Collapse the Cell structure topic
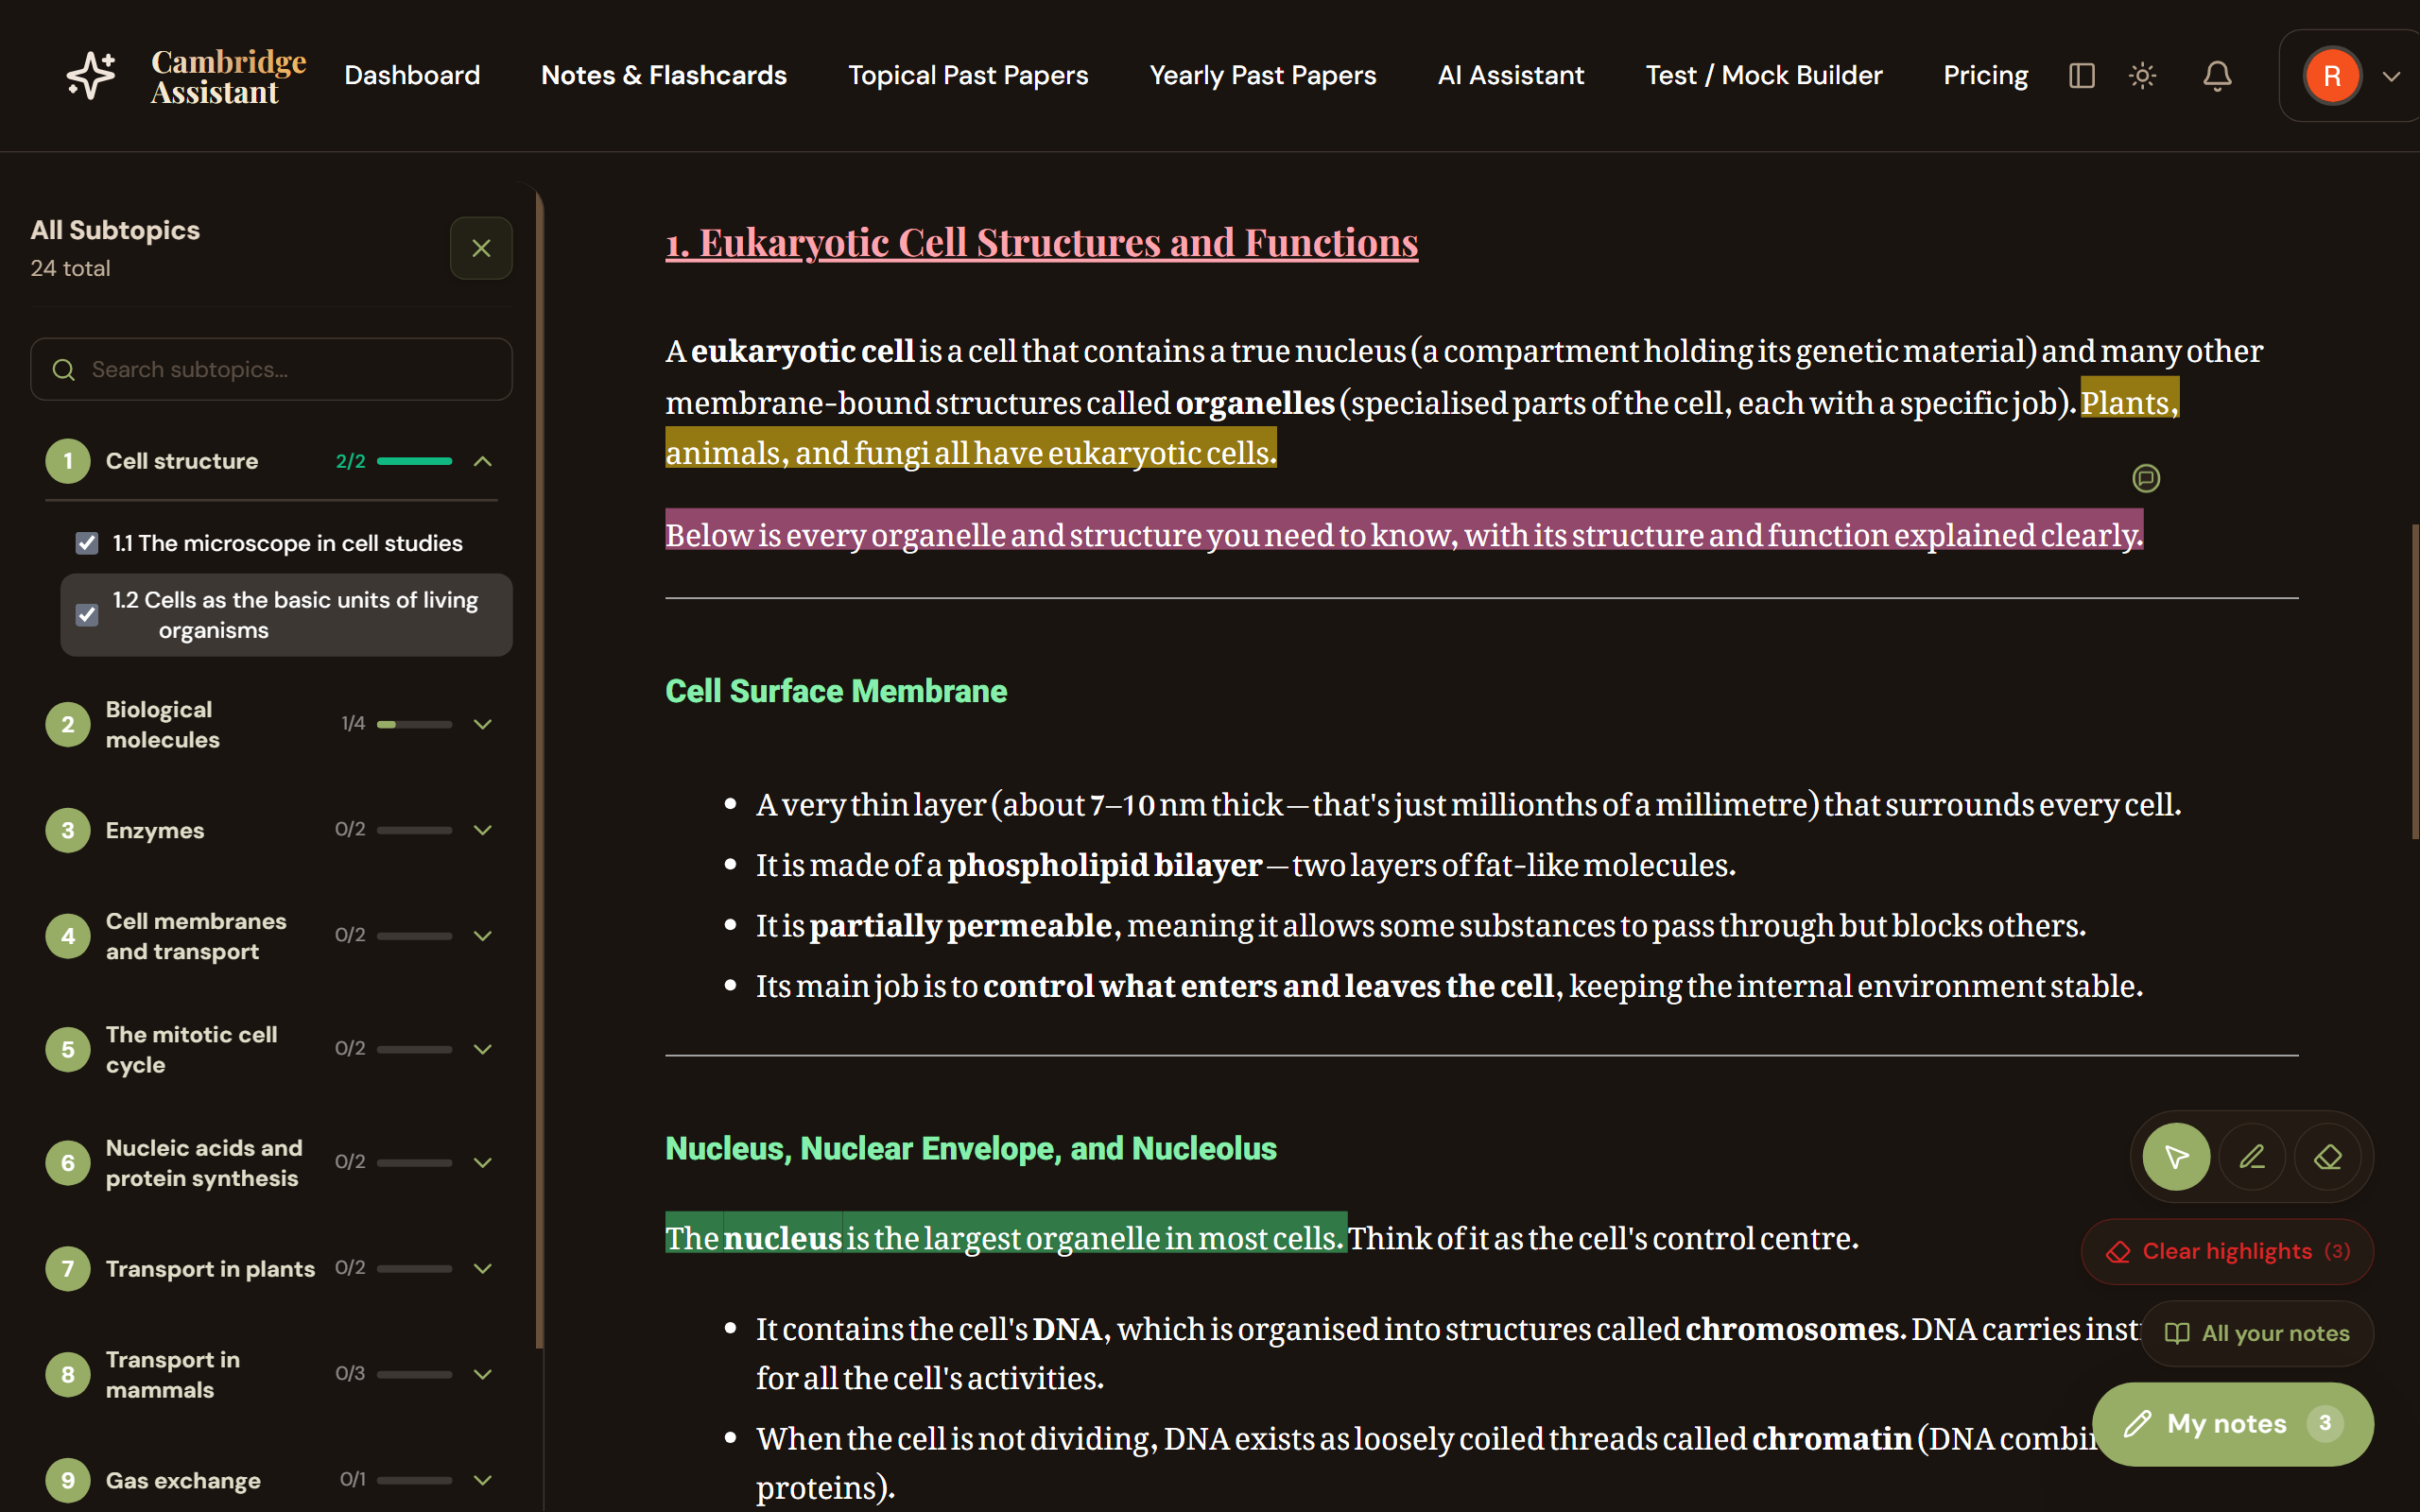2420x1512 pixels. 483,461
